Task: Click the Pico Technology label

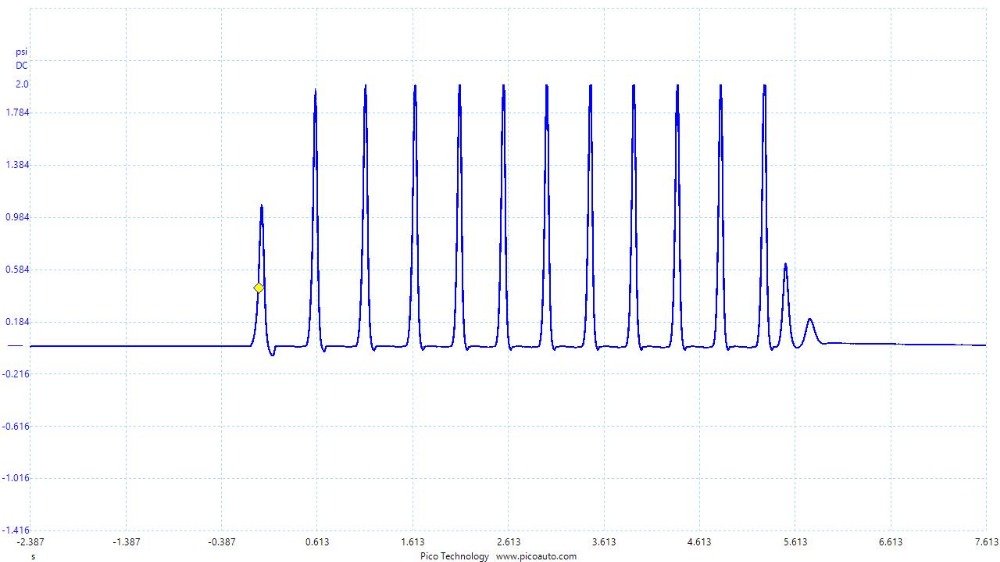Action: click(455, 556)
